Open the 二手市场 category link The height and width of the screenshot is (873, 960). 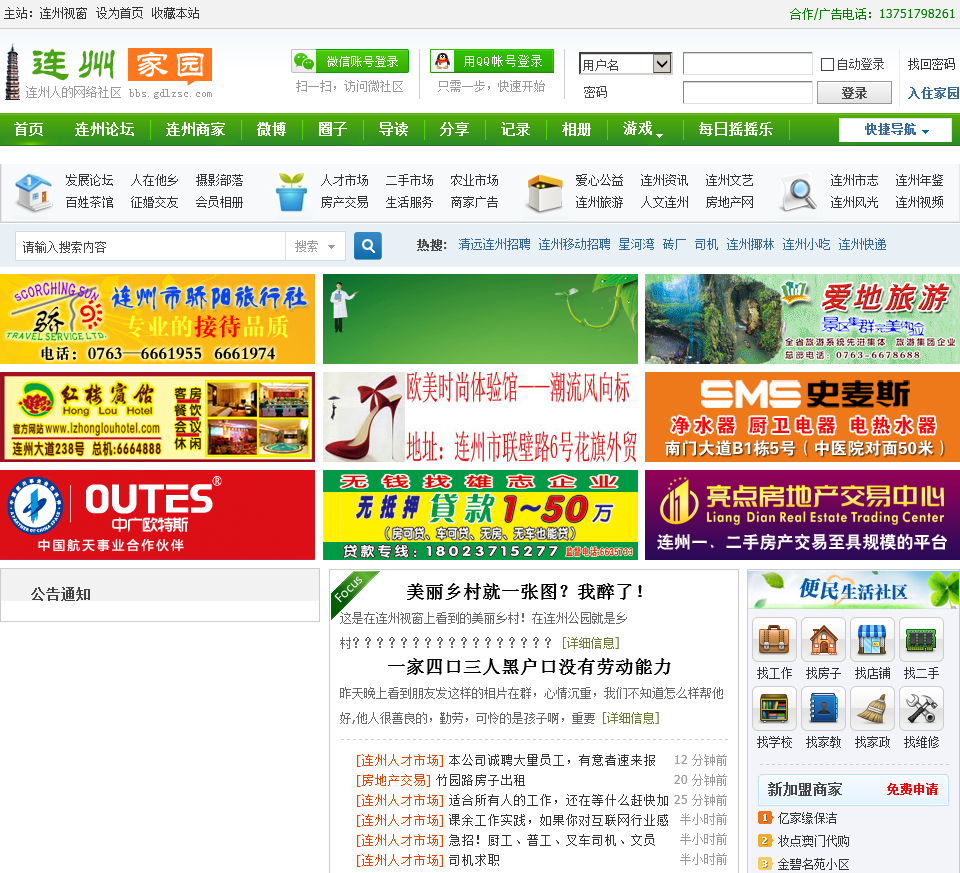pos(410,181)
